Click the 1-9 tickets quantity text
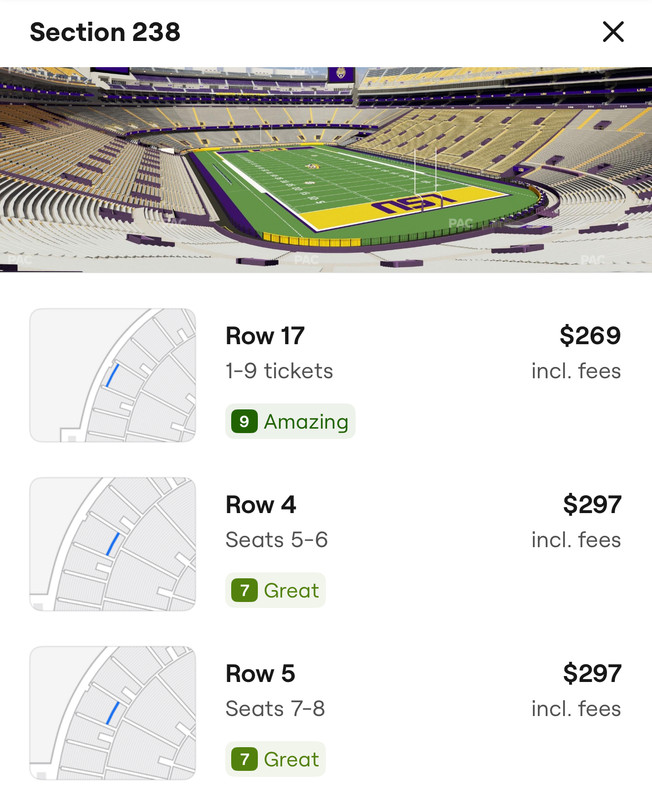652x800 pixels. coord(279,371)
